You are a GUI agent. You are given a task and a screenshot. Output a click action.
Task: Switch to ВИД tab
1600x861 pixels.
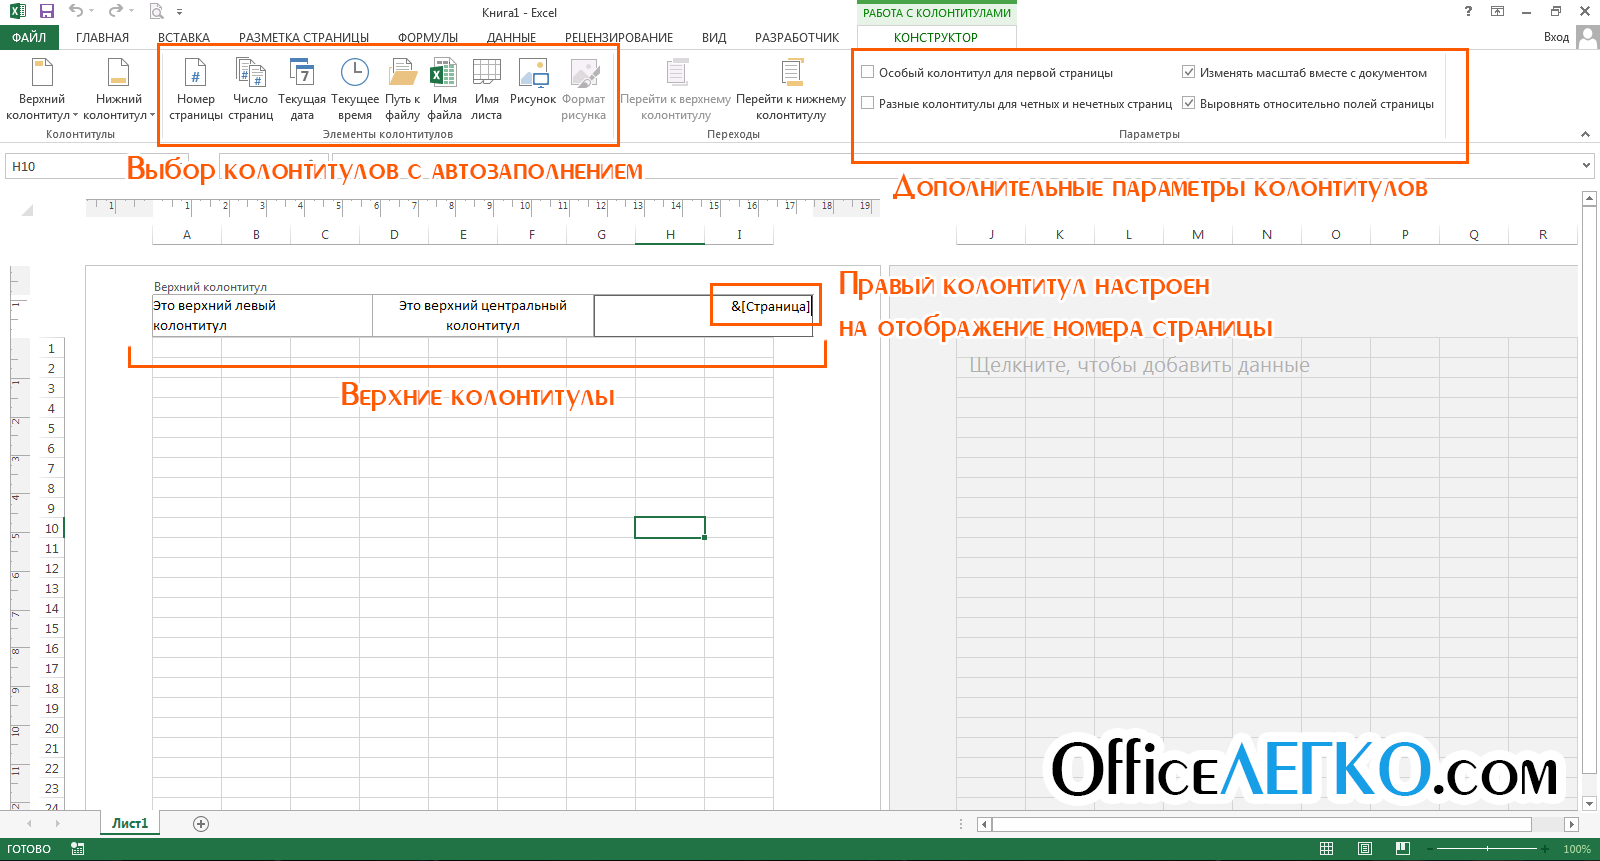coord(714,37)
